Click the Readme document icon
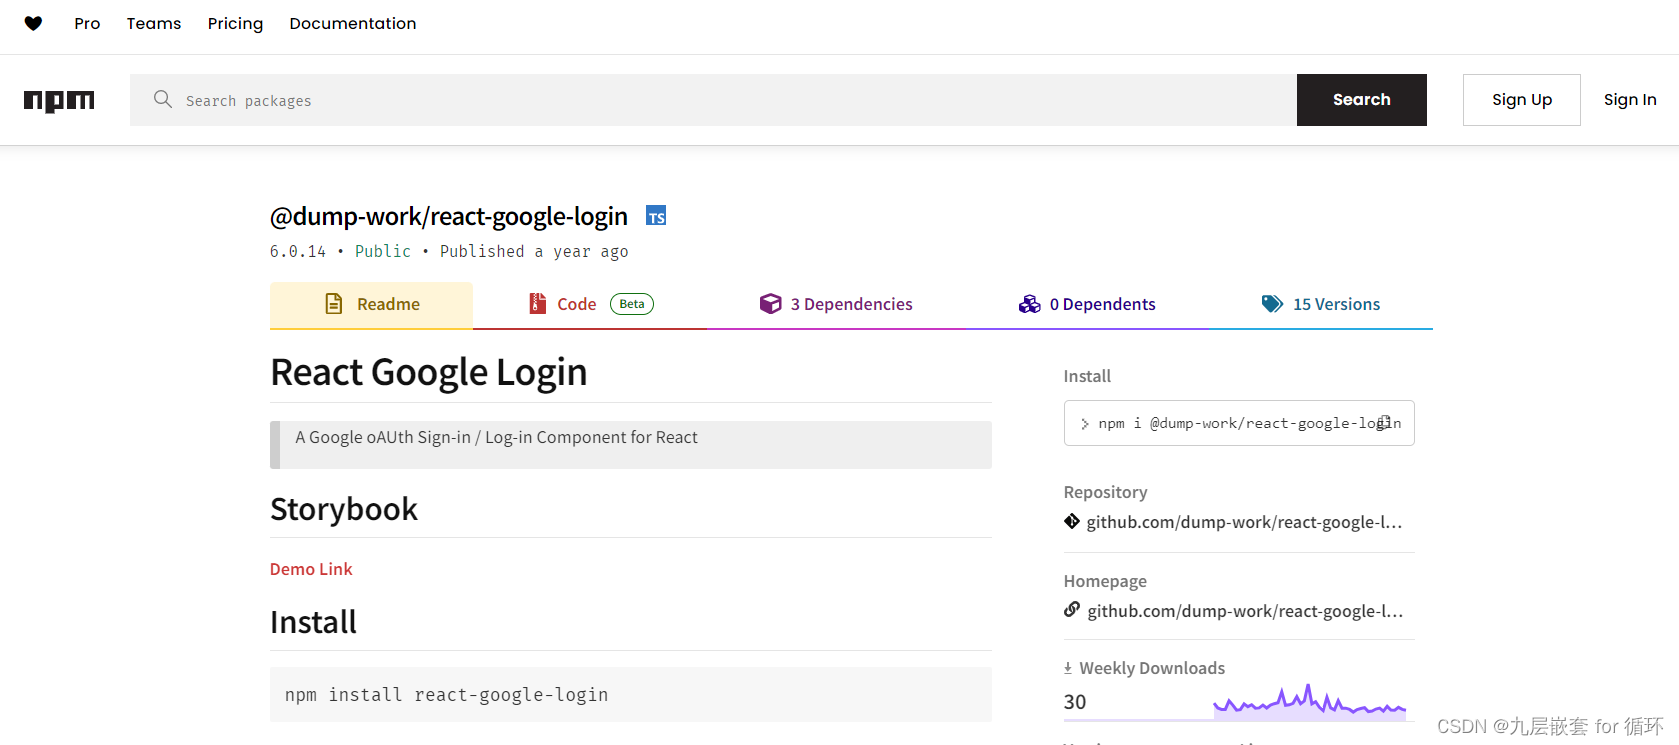This screenshot has width=1679, height=745. tap(334, 304)
